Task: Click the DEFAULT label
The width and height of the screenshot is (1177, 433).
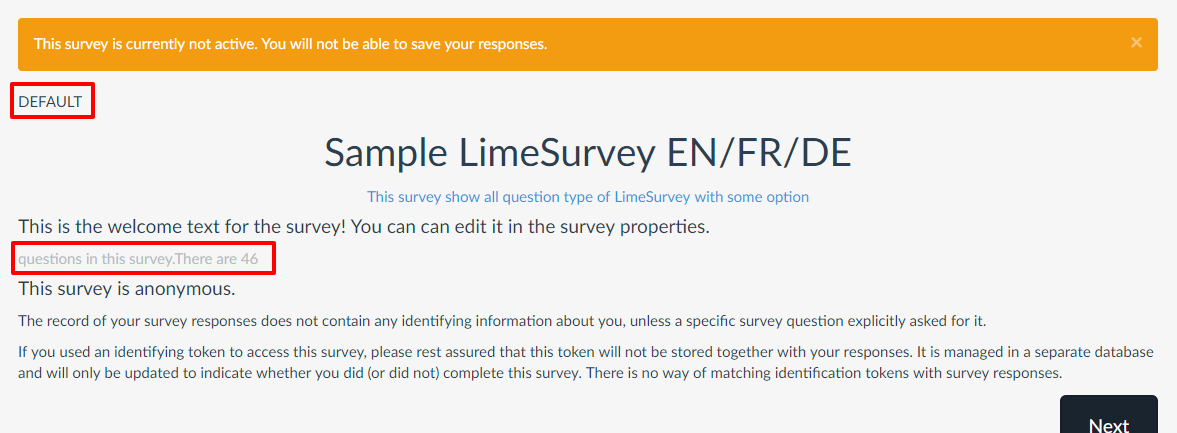Action: [x=50, y=101]
